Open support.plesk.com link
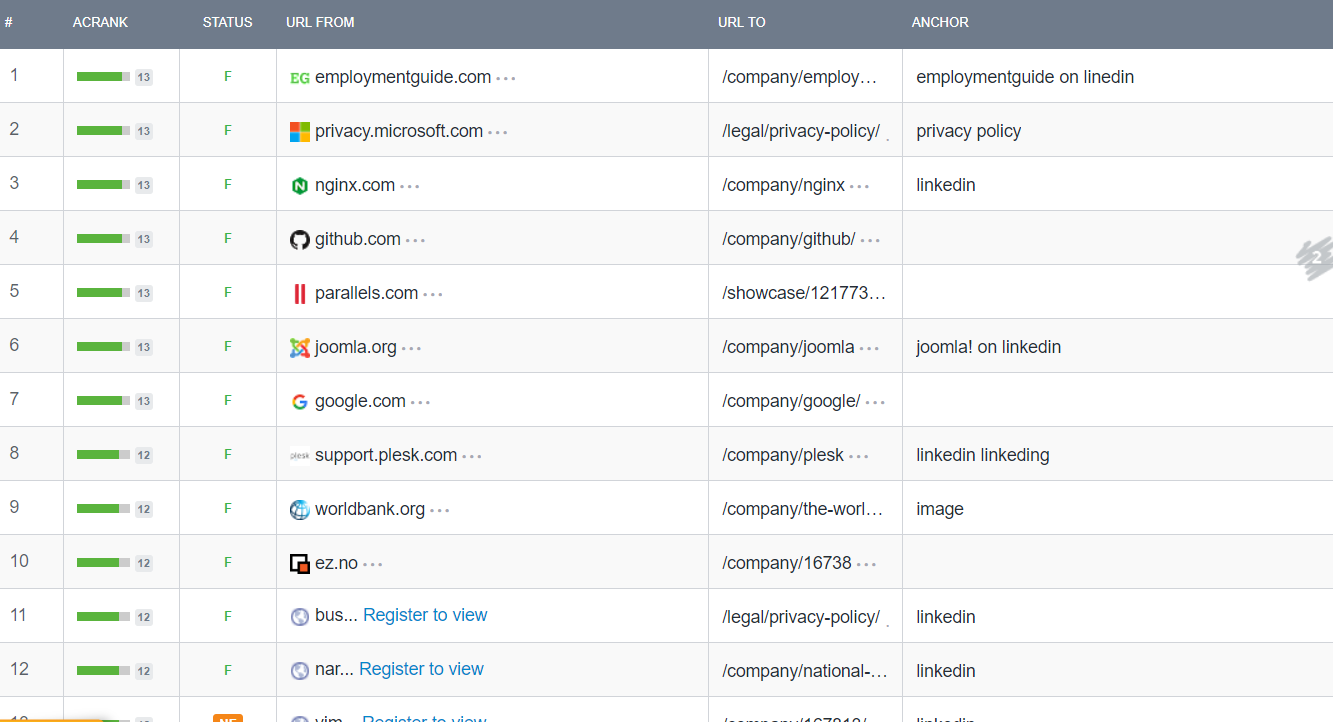The image size is (1333, 722). click(x=386, y=455)
